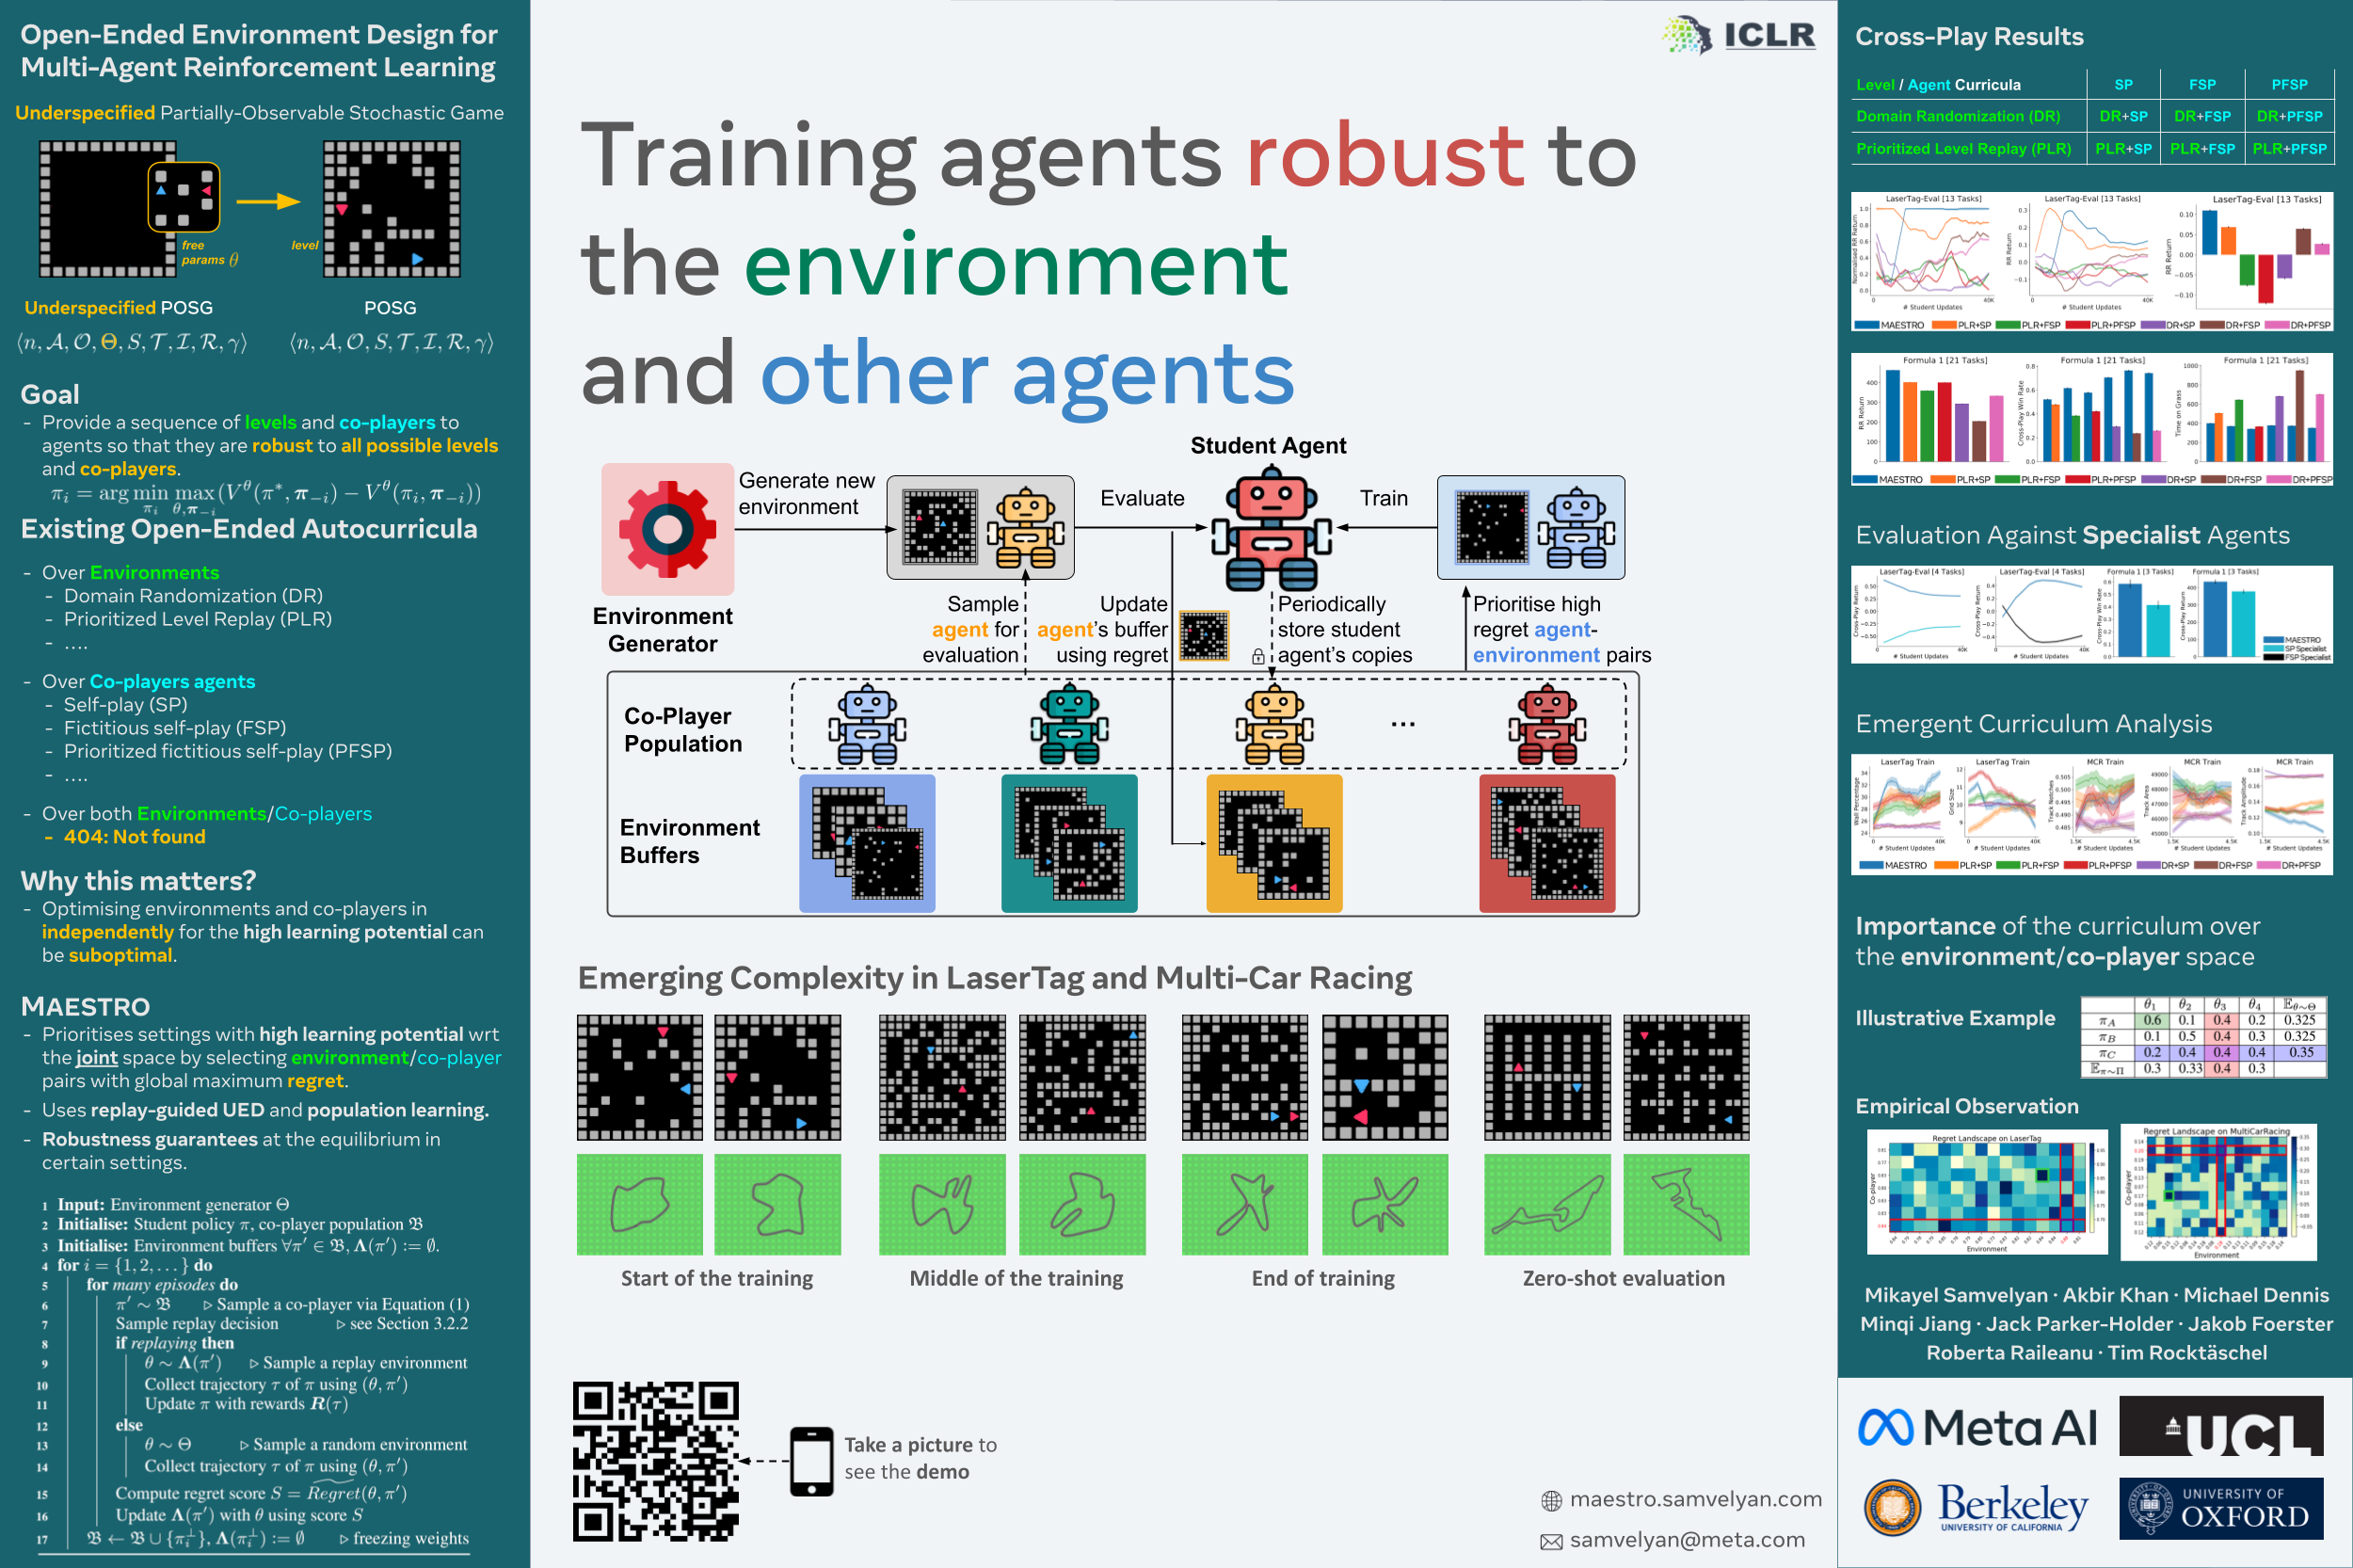Image resolution: width=2353 pixels, height=1568 pixels.
Task: Click the DR+SP table cell
Action: coord(2122,116)
